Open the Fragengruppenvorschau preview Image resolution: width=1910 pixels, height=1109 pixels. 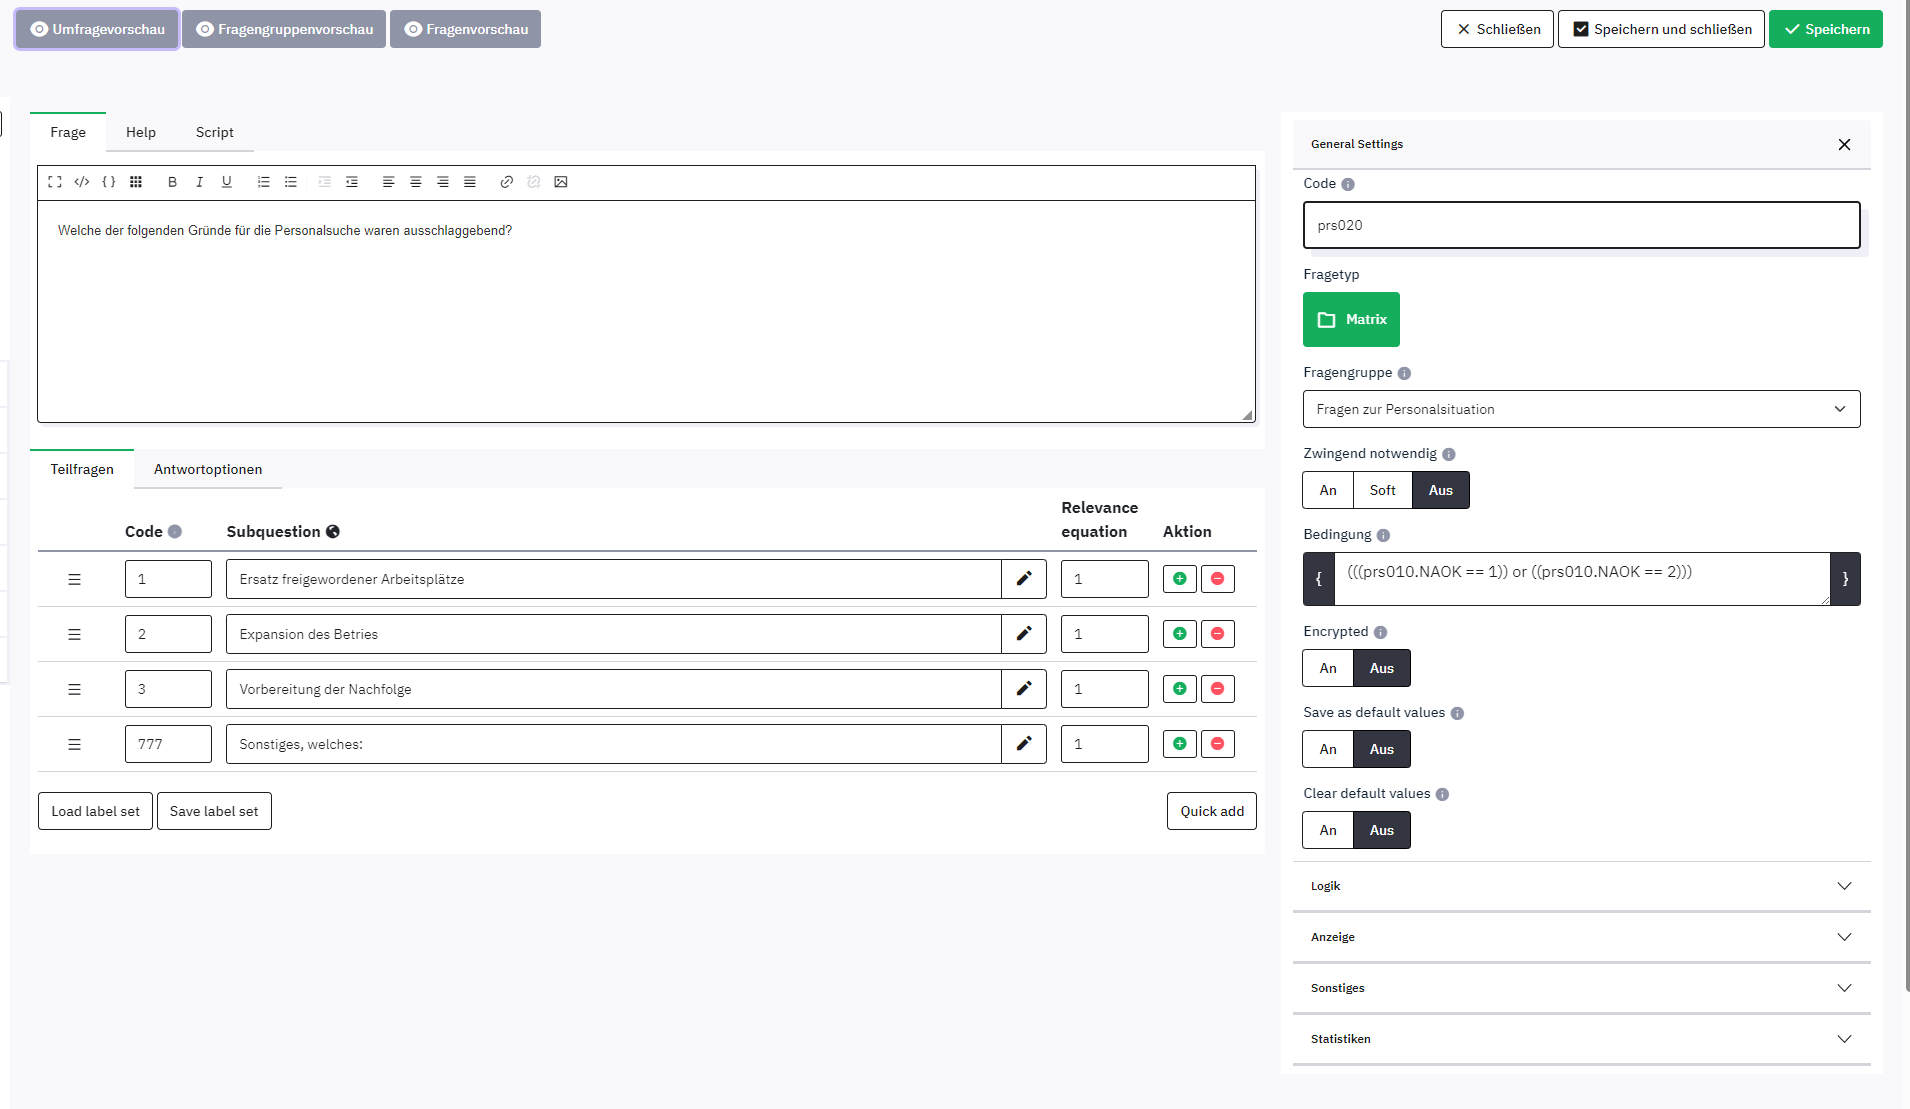[284, 29]
